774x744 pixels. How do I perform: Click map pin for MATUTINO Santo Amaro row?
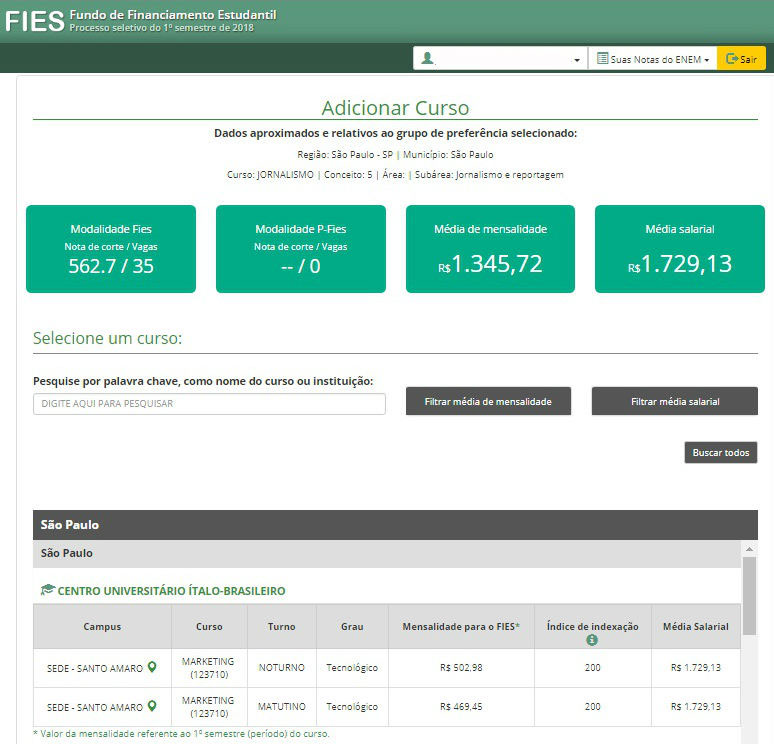[x=152, y=706]
